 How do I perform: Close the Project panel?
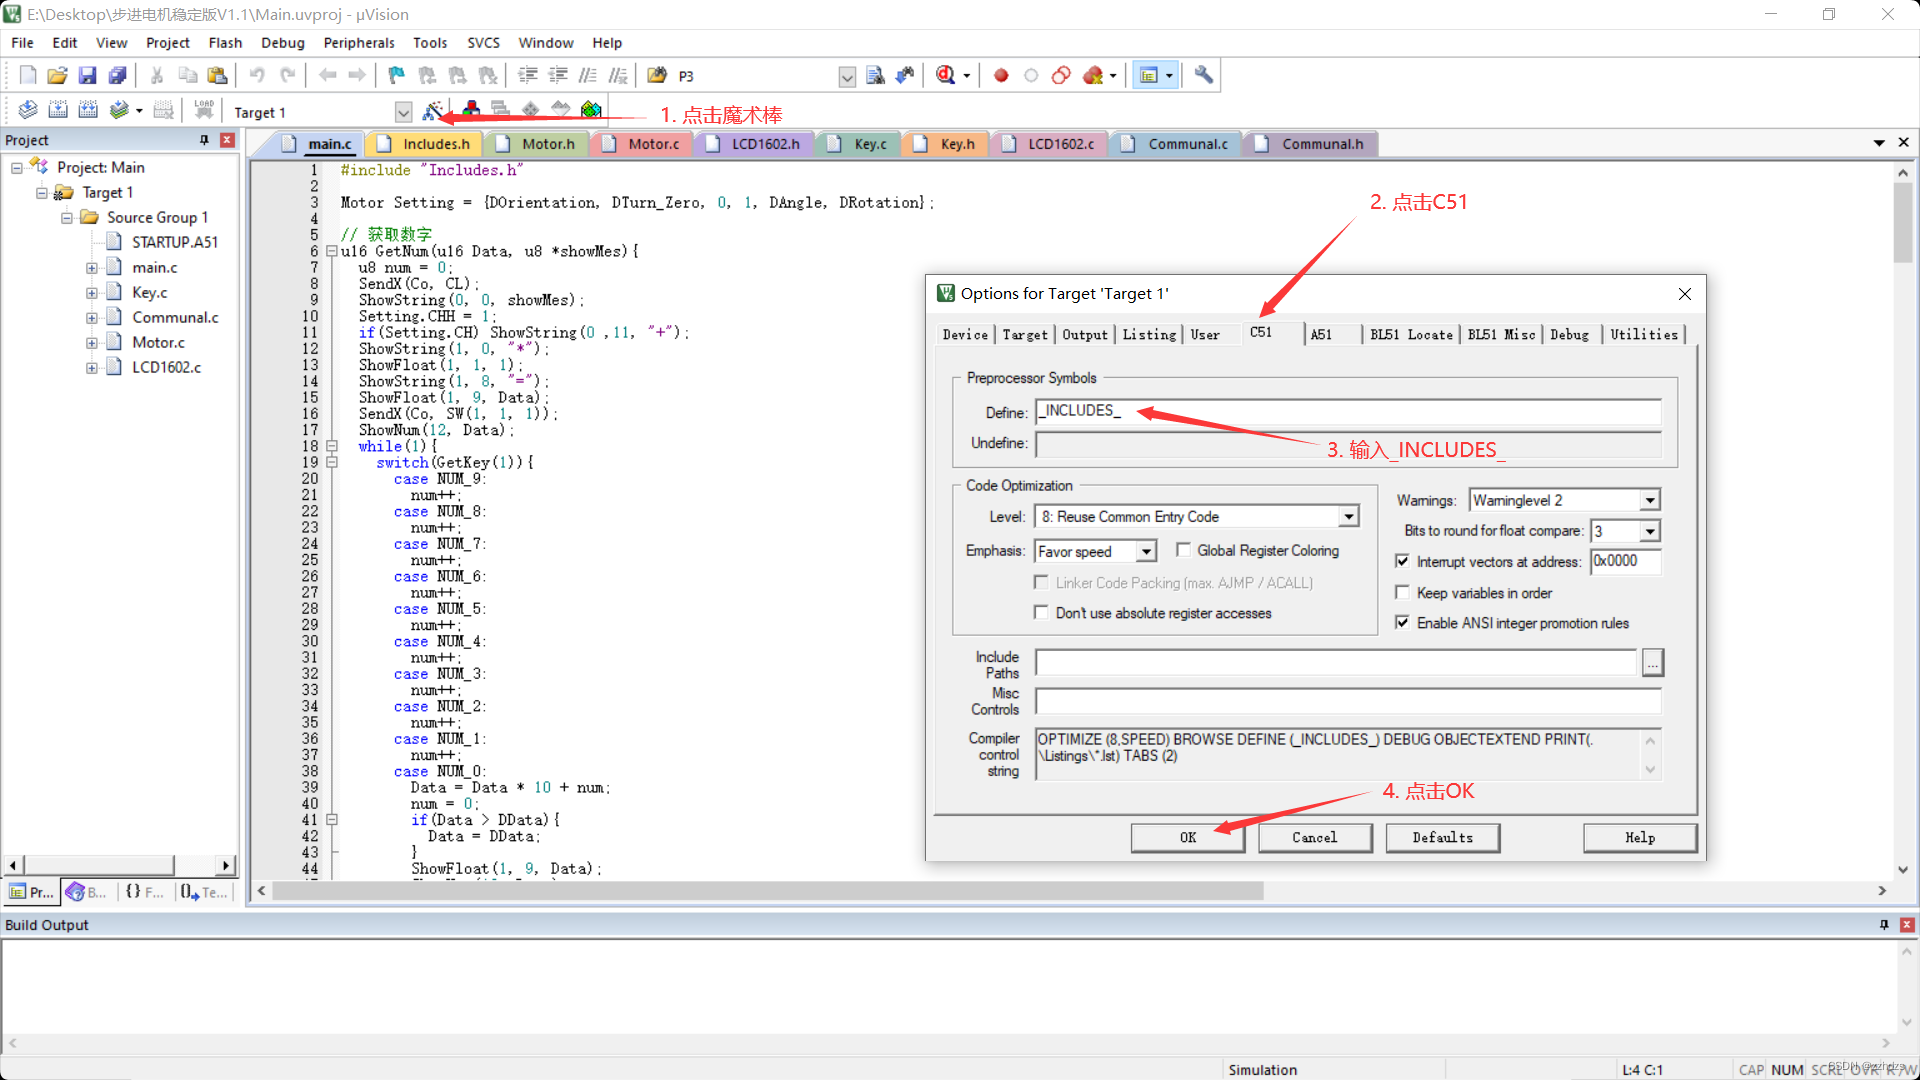(228, 140)
